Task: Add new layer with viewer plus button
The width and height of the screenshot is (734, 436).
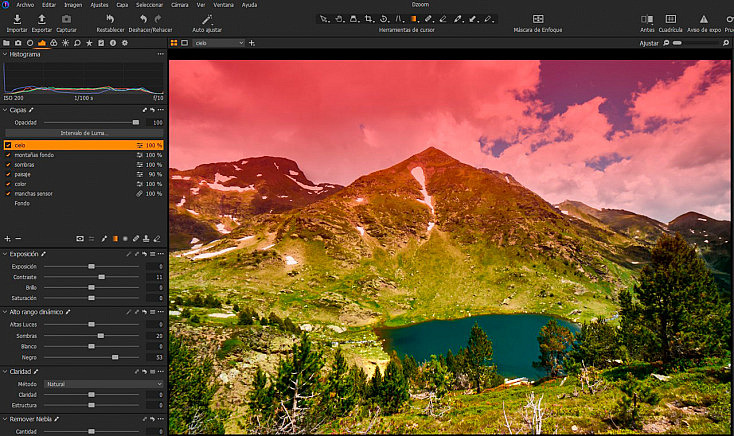Action: [x=252, y=43]
